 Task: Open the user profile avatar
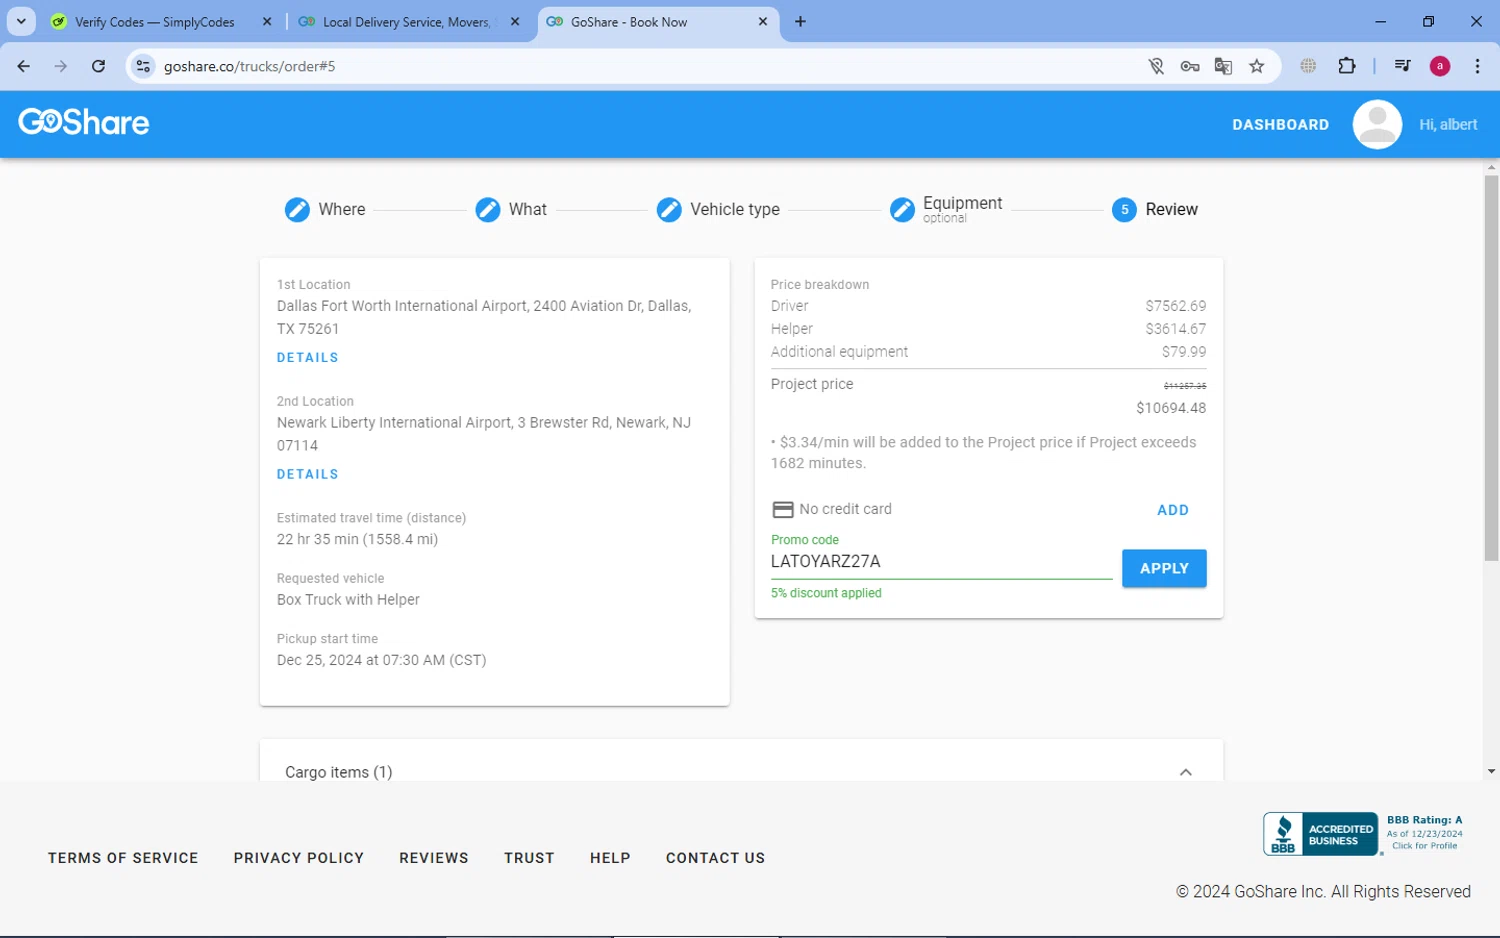tap(1377, 124)
